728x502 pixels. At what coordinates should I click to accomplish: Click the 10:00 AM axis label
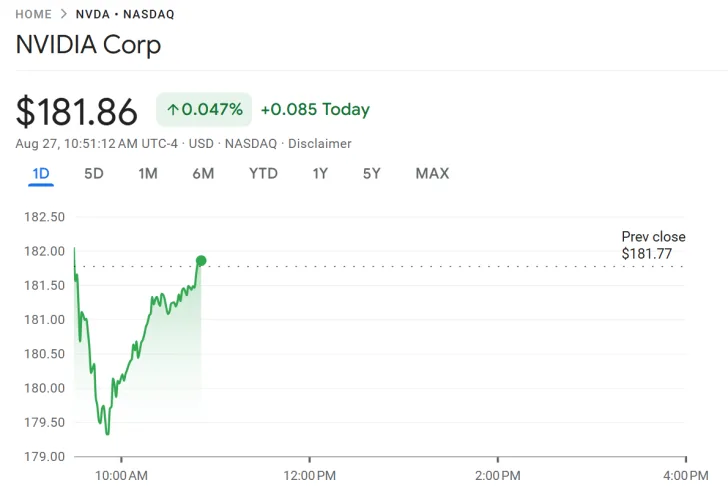121,474
